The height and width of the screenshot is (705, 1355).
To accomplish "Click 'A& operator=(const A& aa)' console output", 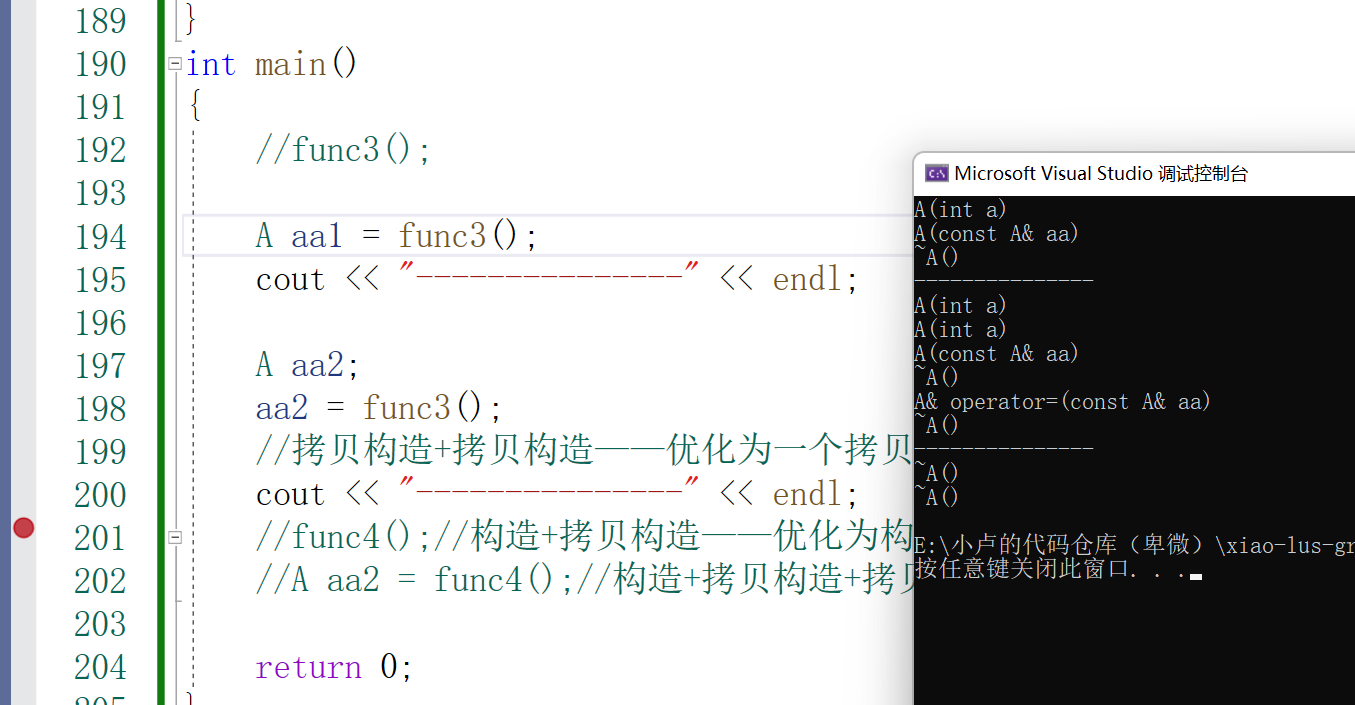I will [1062, 402].
